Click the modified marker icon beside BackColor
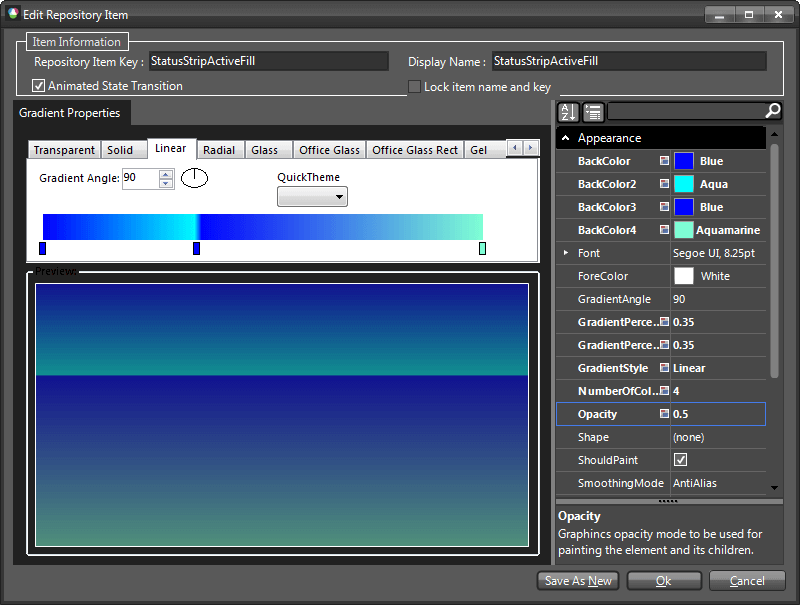This screenshot has width=800, height=605. (x=664, y=161)
